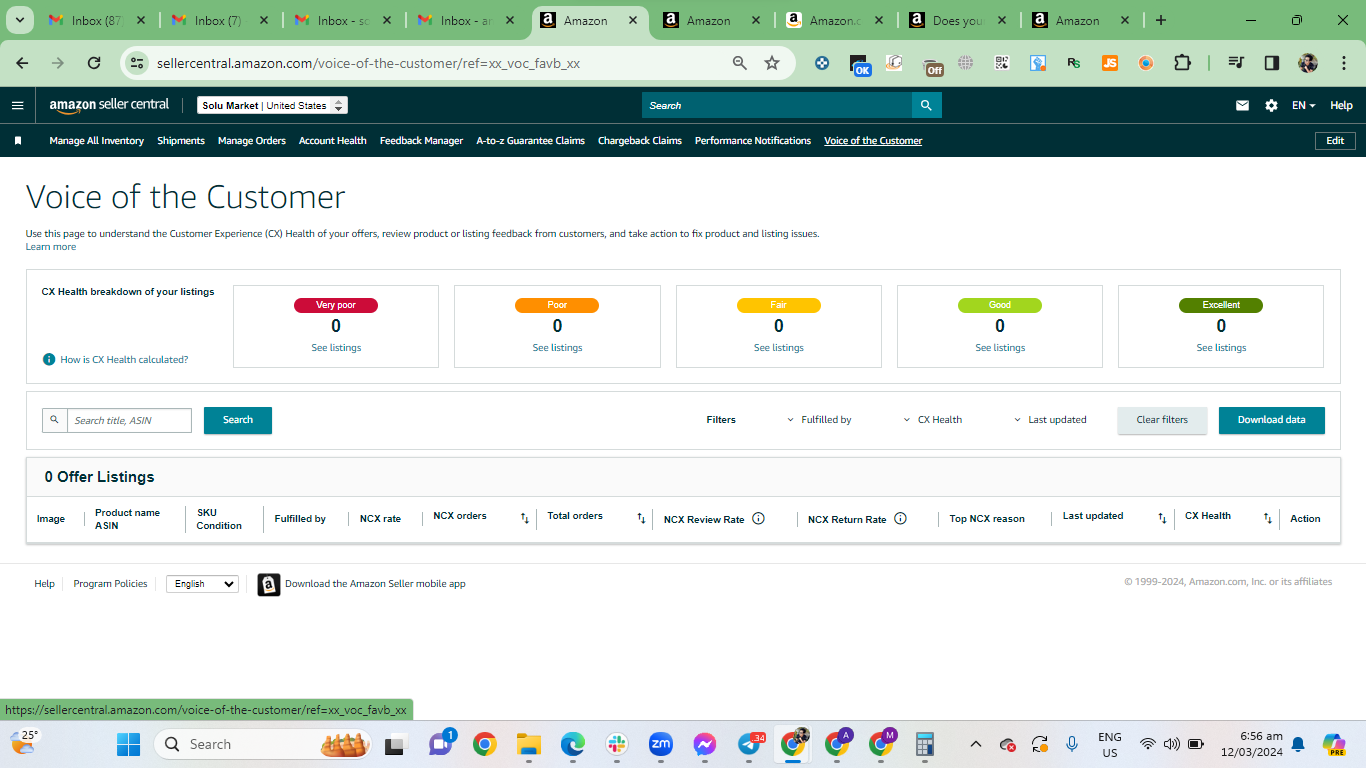Click the Amazon Seller Central logo
The height and width of the screenshot is (768, 1366).
pyautogui.click(x=109, y=105)
